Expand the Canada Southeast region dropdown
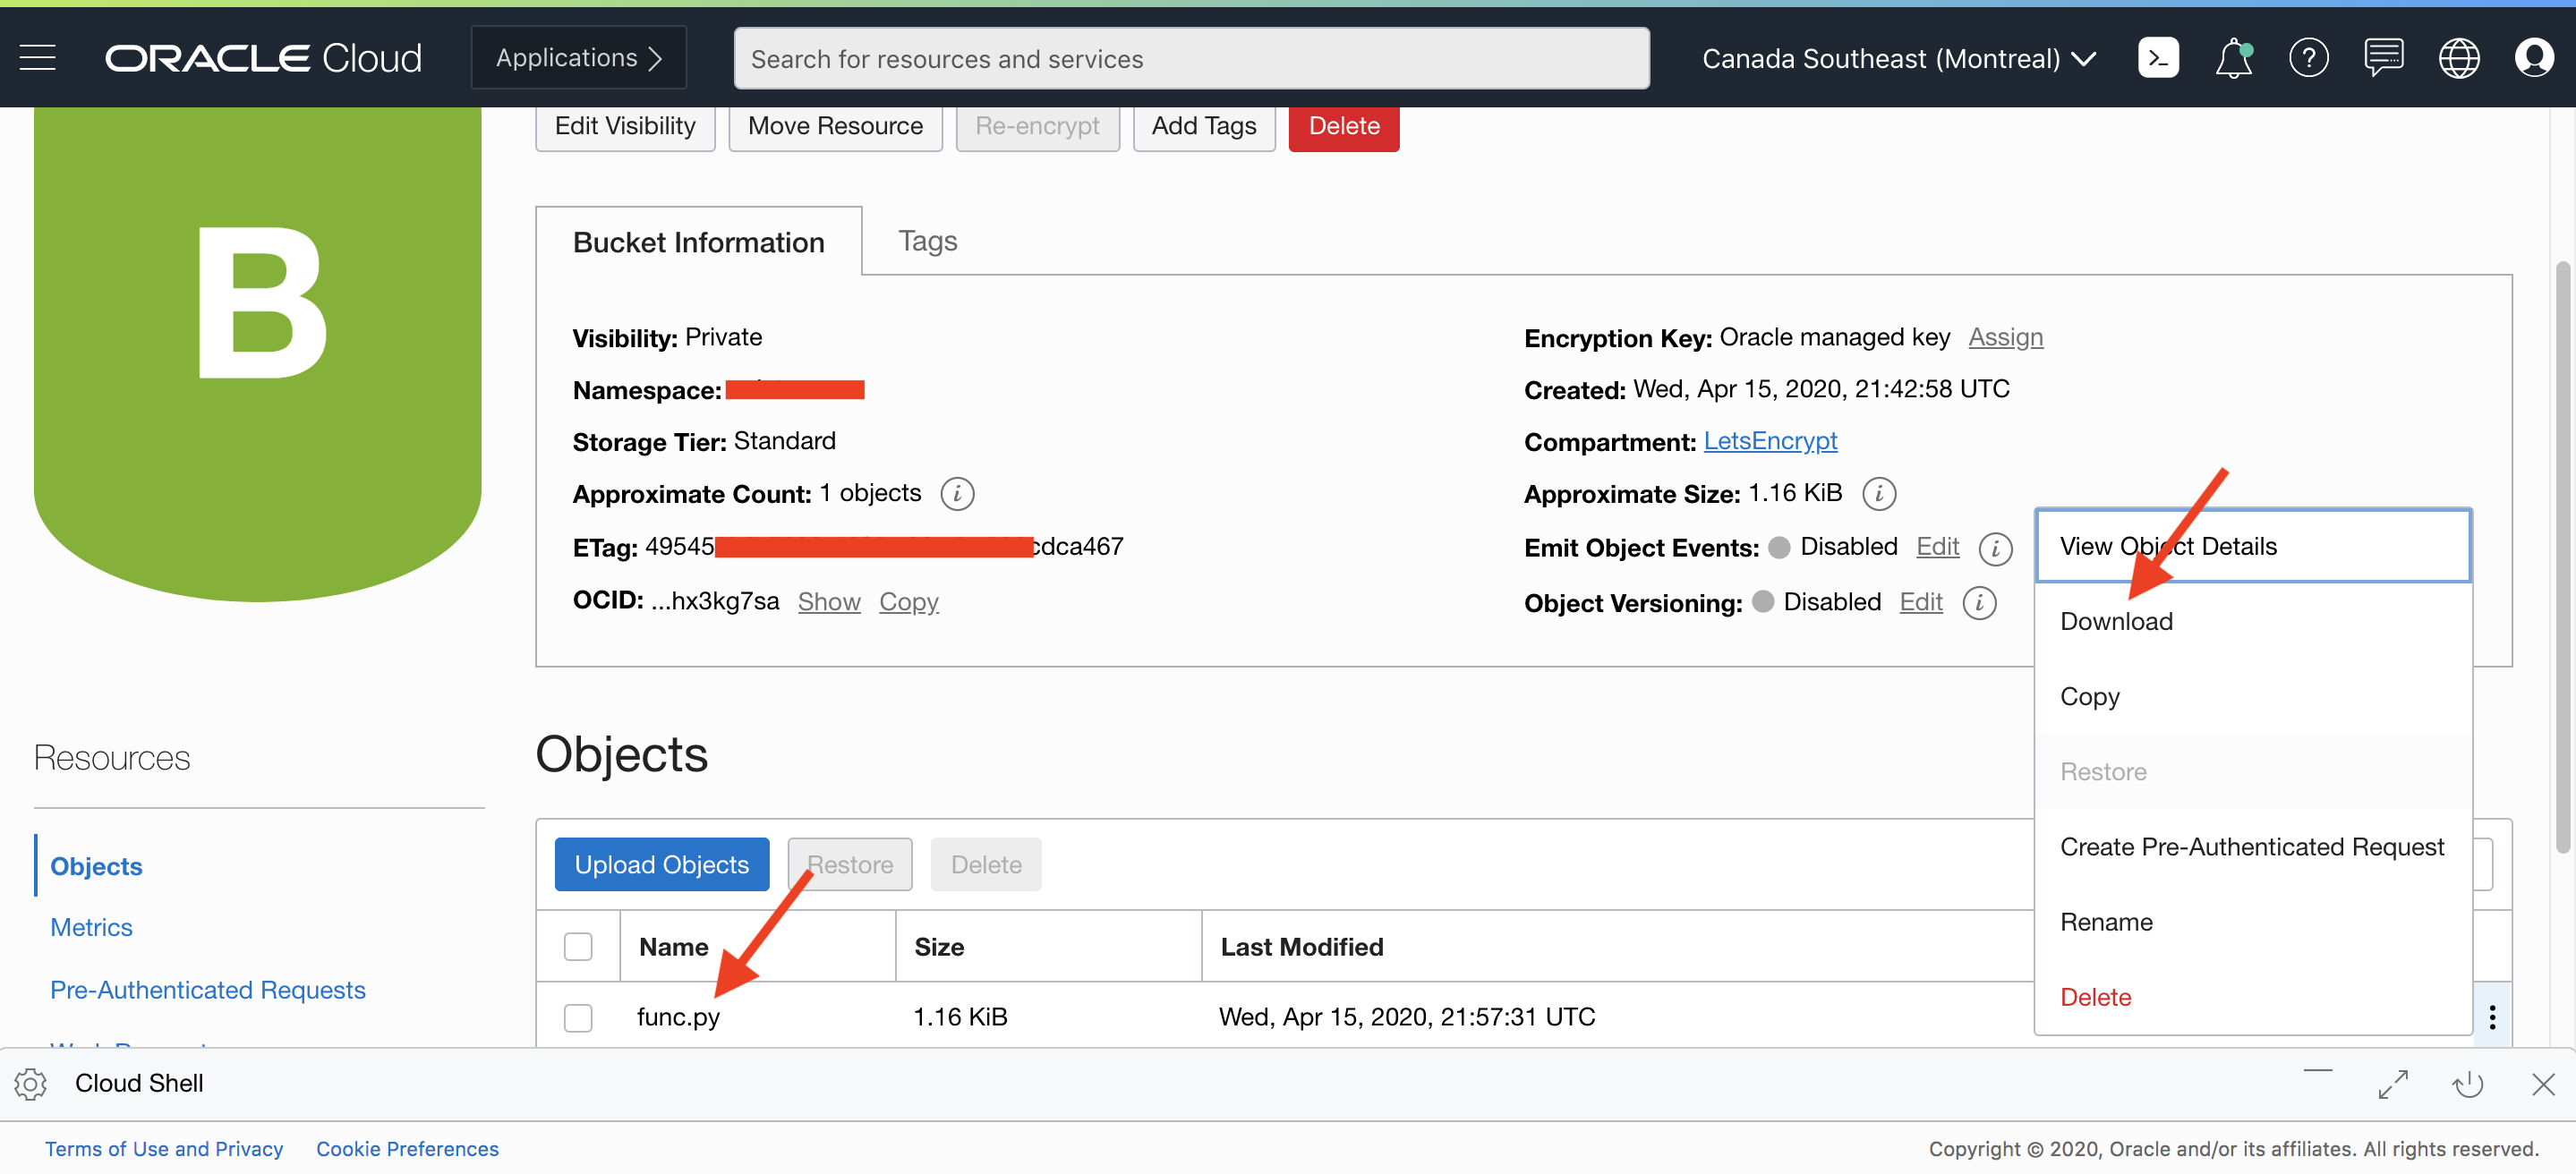 [x=1898, y=58]
